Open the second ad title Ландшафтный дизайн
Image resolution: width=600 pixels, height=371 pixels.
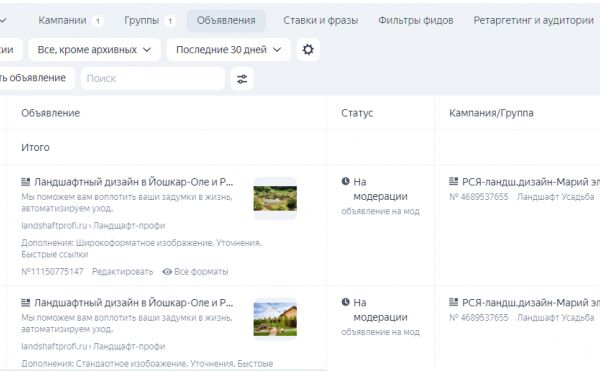point(134,303)
